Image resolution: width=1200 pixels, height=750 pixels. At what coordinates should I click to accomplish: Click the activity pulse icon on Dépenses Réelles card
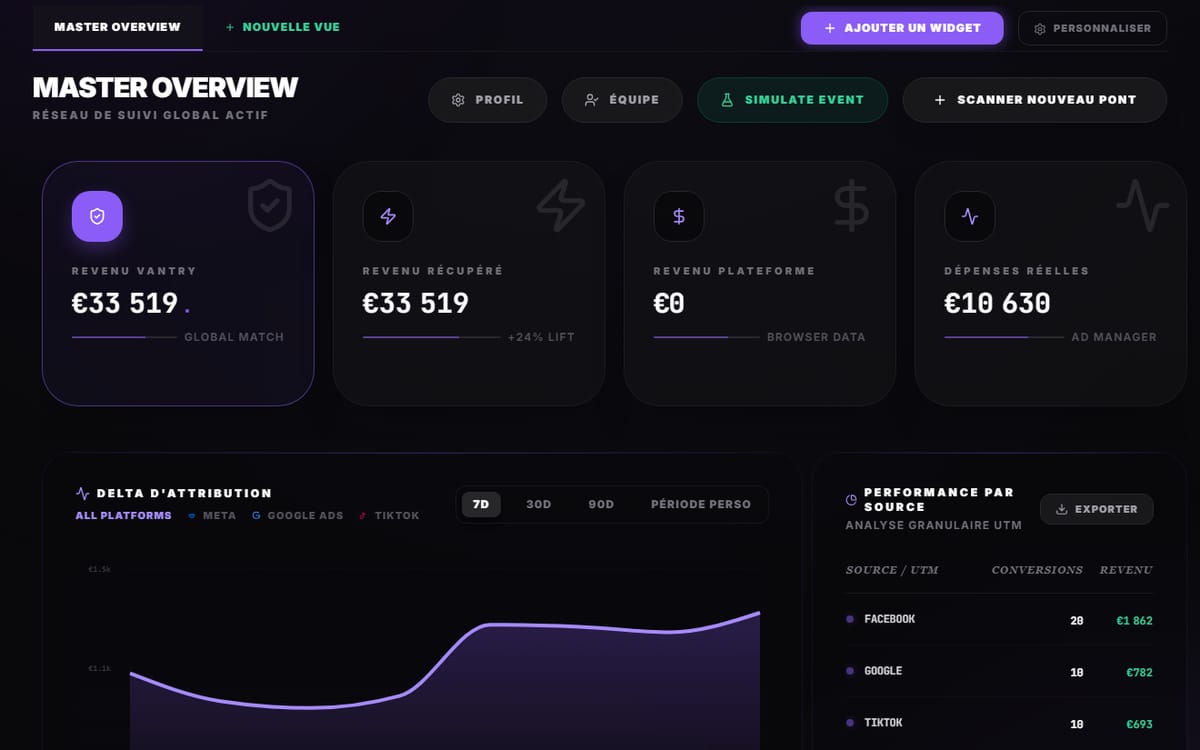(x=970, y=216)
